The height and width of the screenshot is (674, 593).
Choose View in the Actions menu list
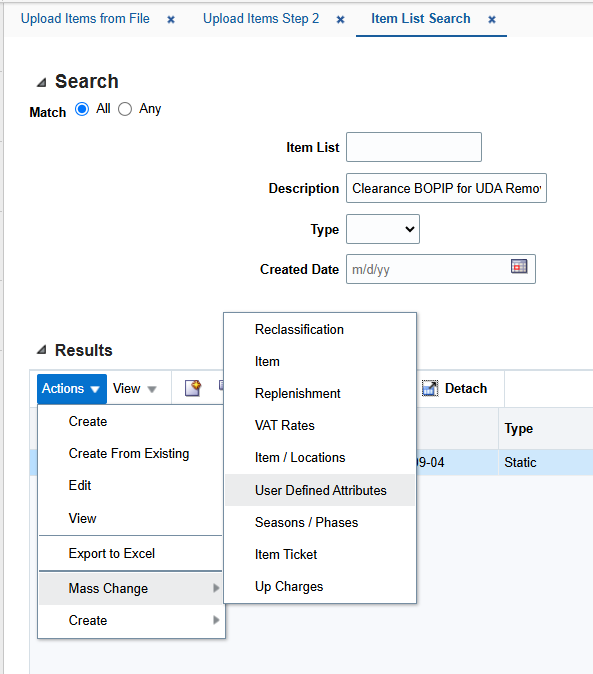tap(131, 518)
